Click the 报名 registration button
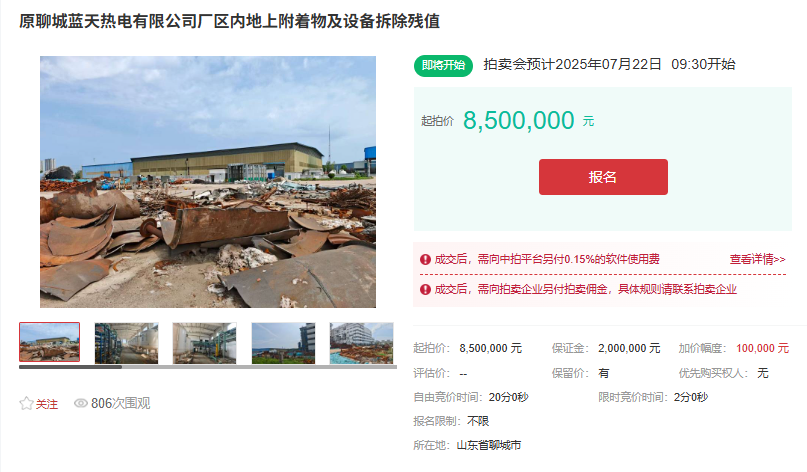The image size is (807, 472). (603, 177)
